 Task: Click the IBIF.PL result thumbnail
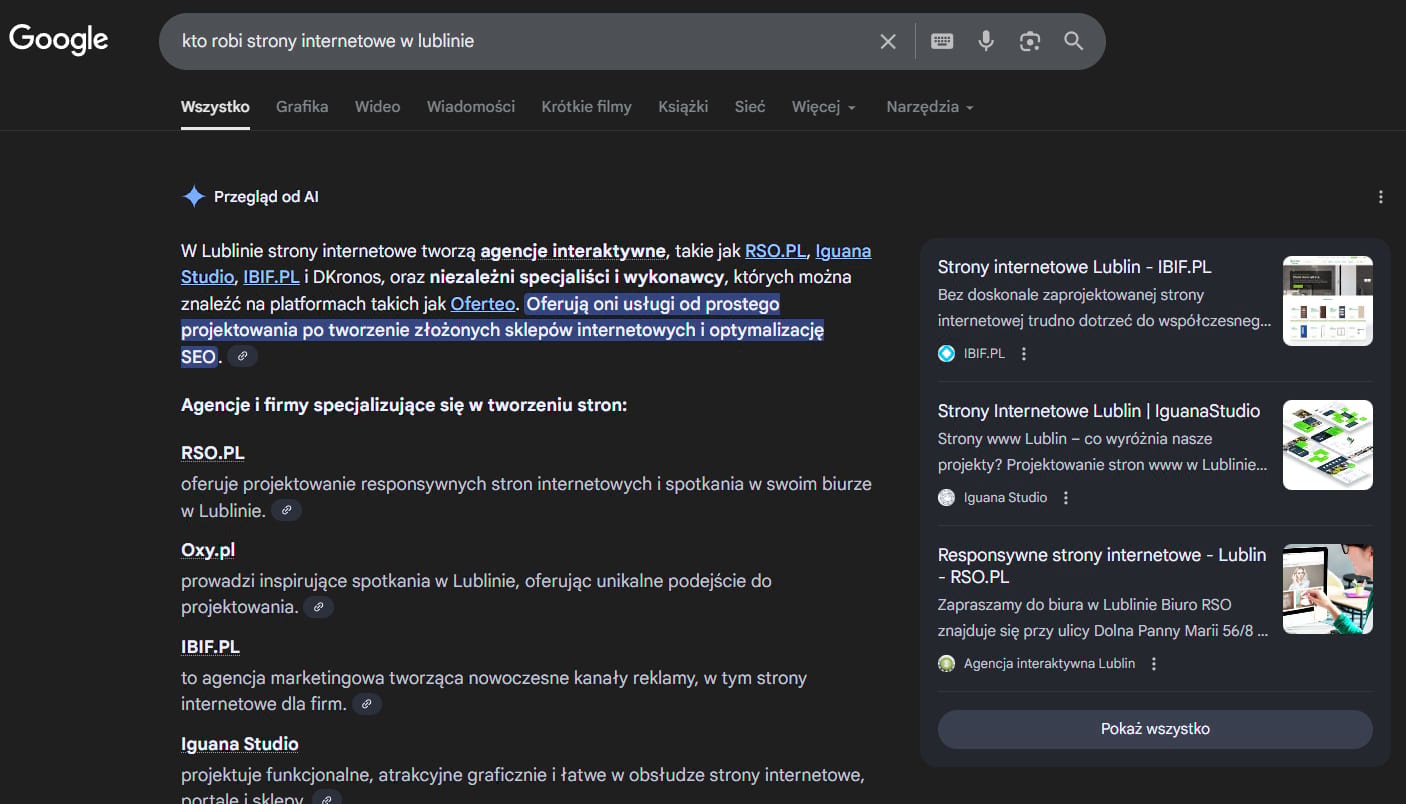[1328, 301]
